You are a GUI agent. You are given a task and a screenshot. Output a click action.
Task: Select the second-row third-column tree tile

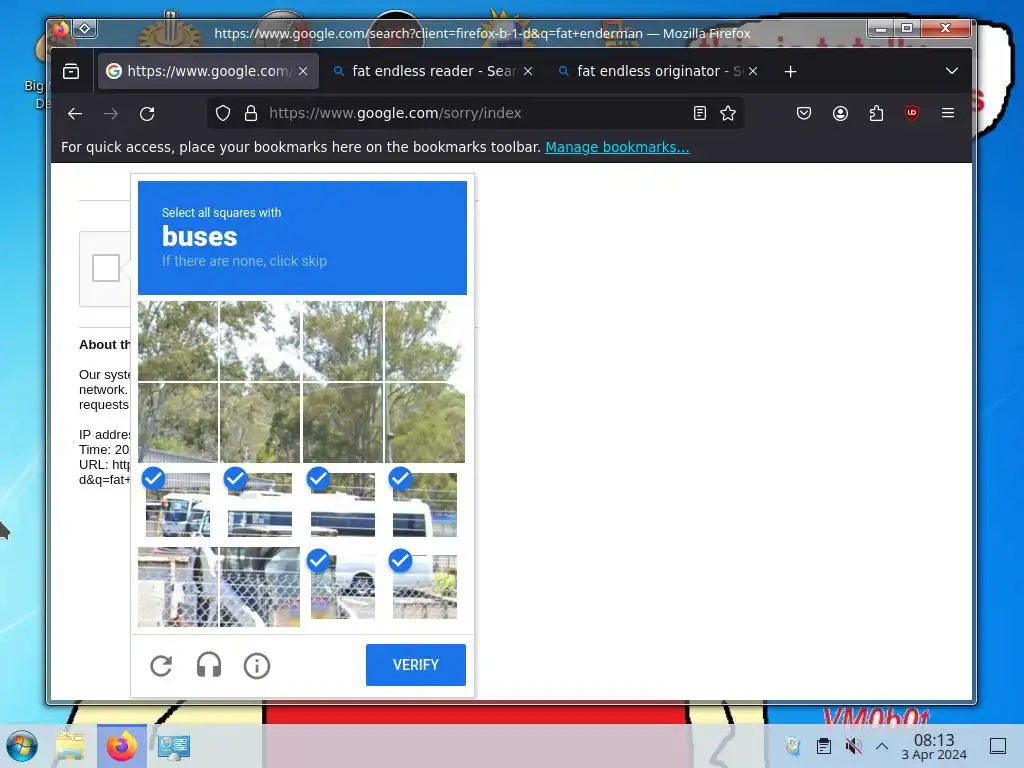coord(342,423)
